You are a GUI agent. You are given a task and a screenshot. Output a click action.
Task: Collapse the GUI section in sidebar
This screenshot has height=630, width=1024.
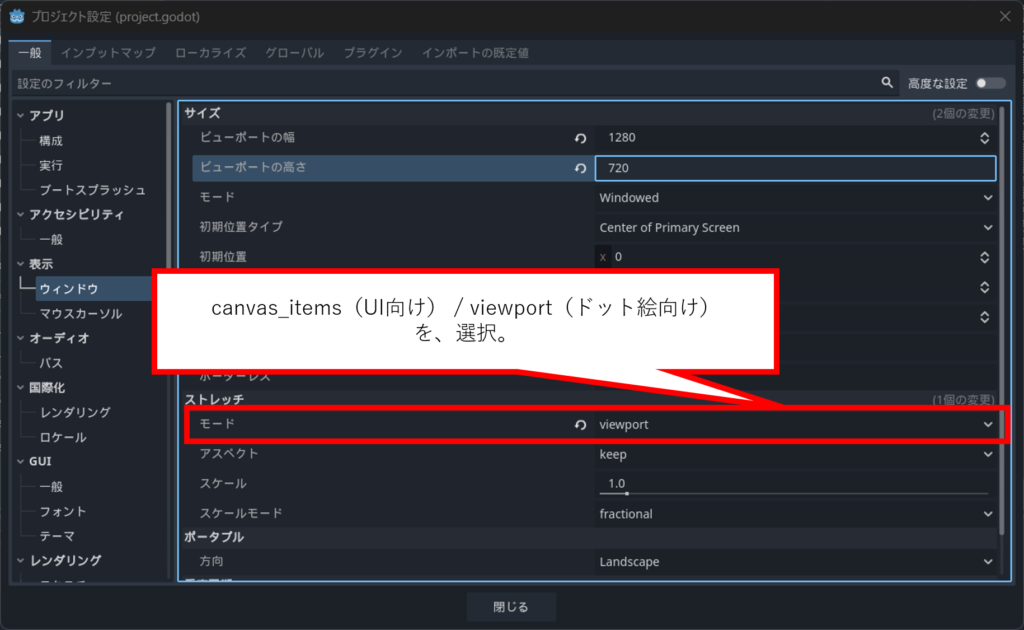(20, 462)
